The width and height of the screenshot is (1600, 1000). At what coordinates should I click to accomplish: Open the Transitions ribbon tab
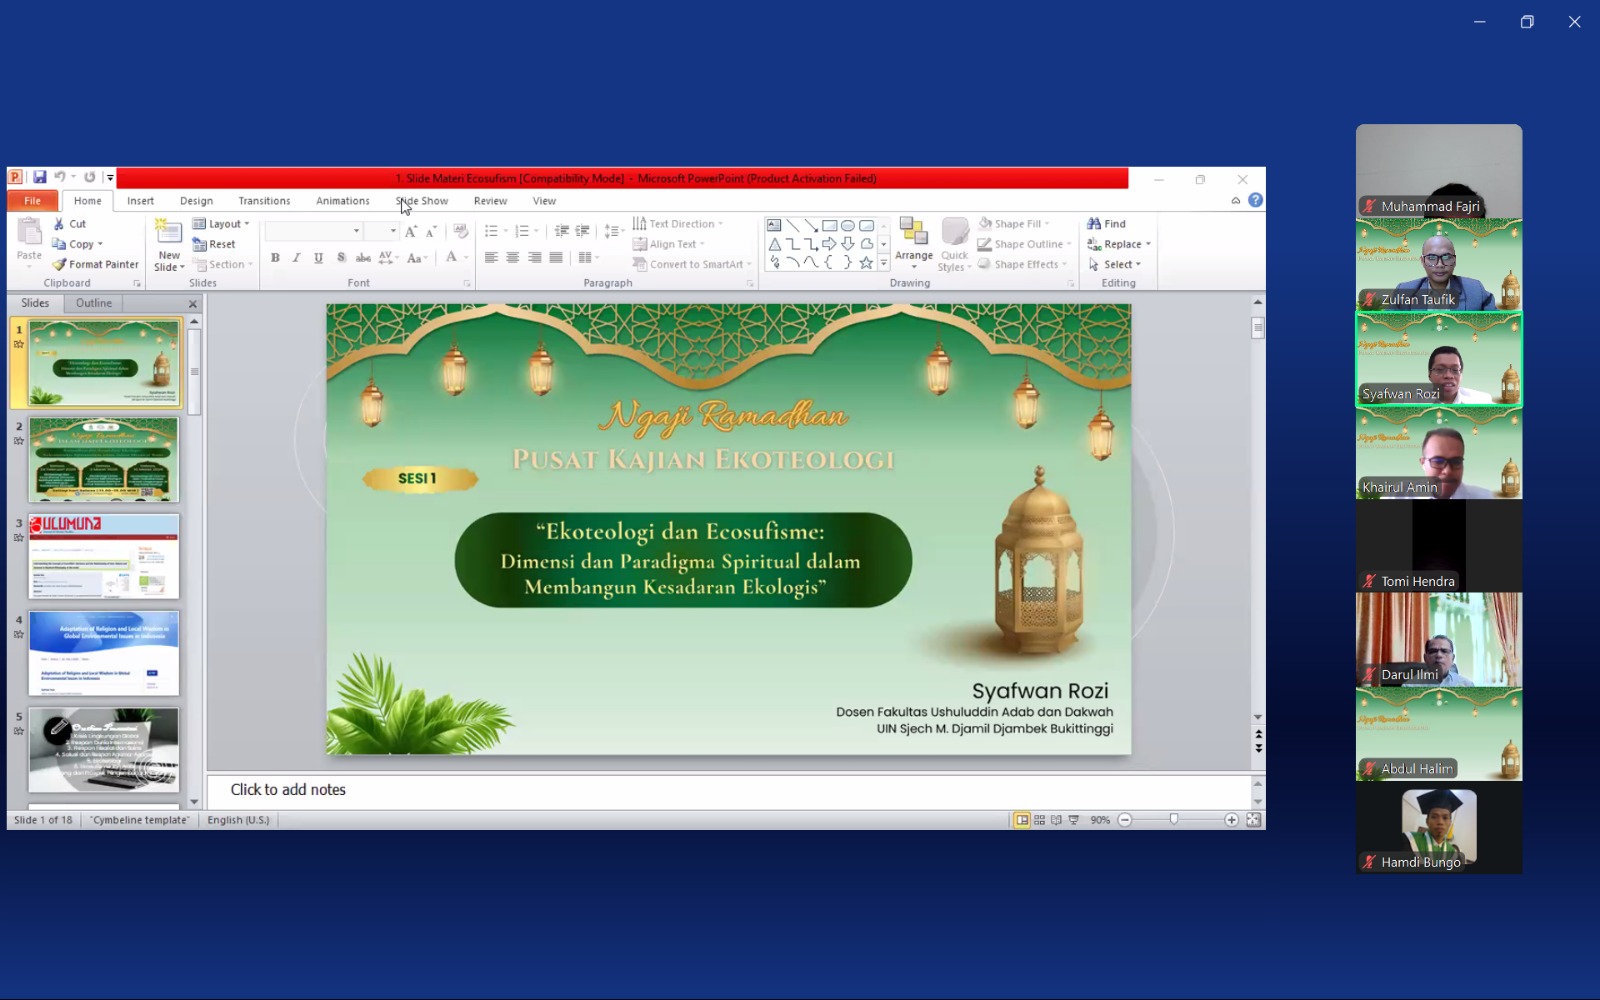[x=264, y=201]
